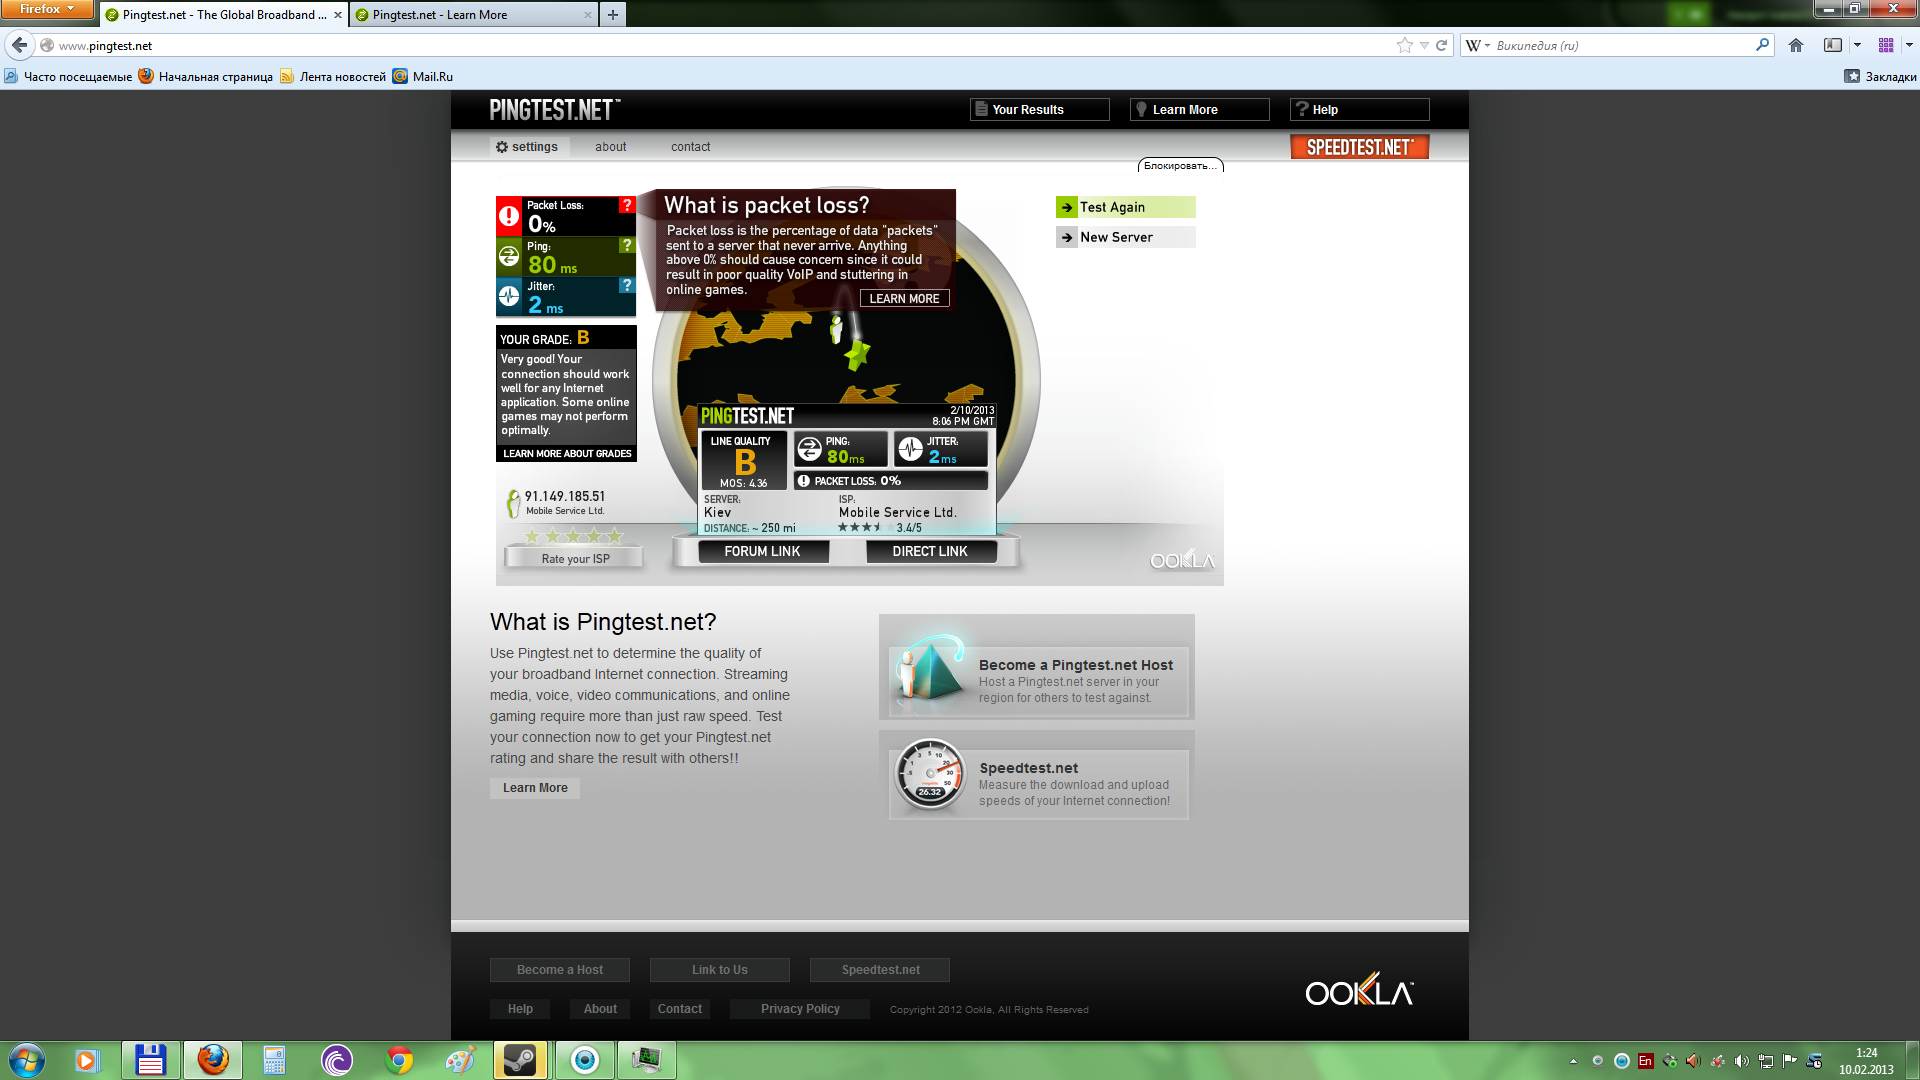
Task: Bookmark page with the star icon
Action: click(x=1405, y=45)
